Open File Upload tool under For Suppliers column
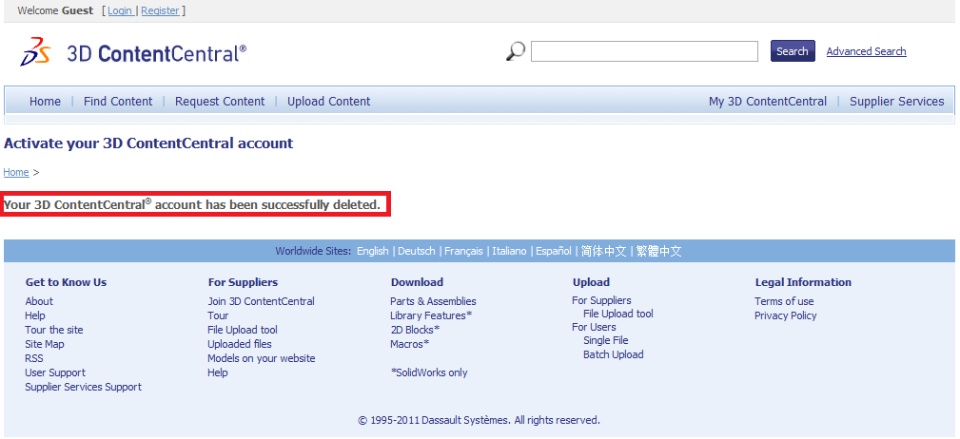The height and width of the screenshot is (439, 960). 242,330
